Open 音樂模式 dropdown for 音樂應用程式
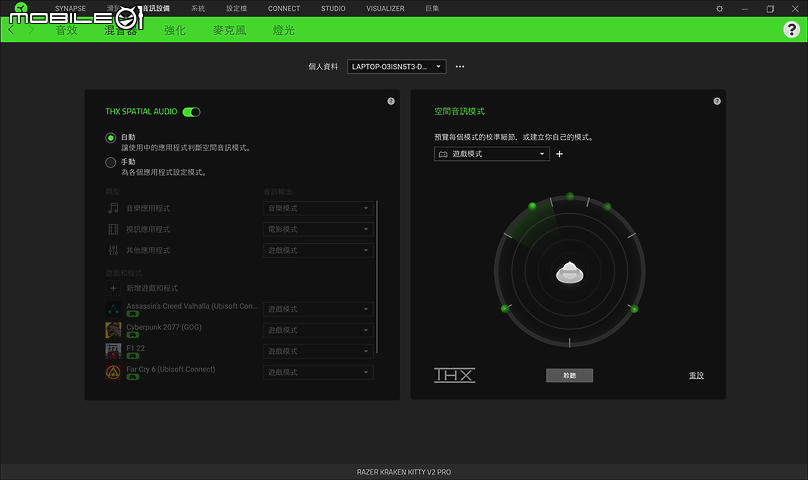Viewport: 808px width, 480px height. [318, 208]
